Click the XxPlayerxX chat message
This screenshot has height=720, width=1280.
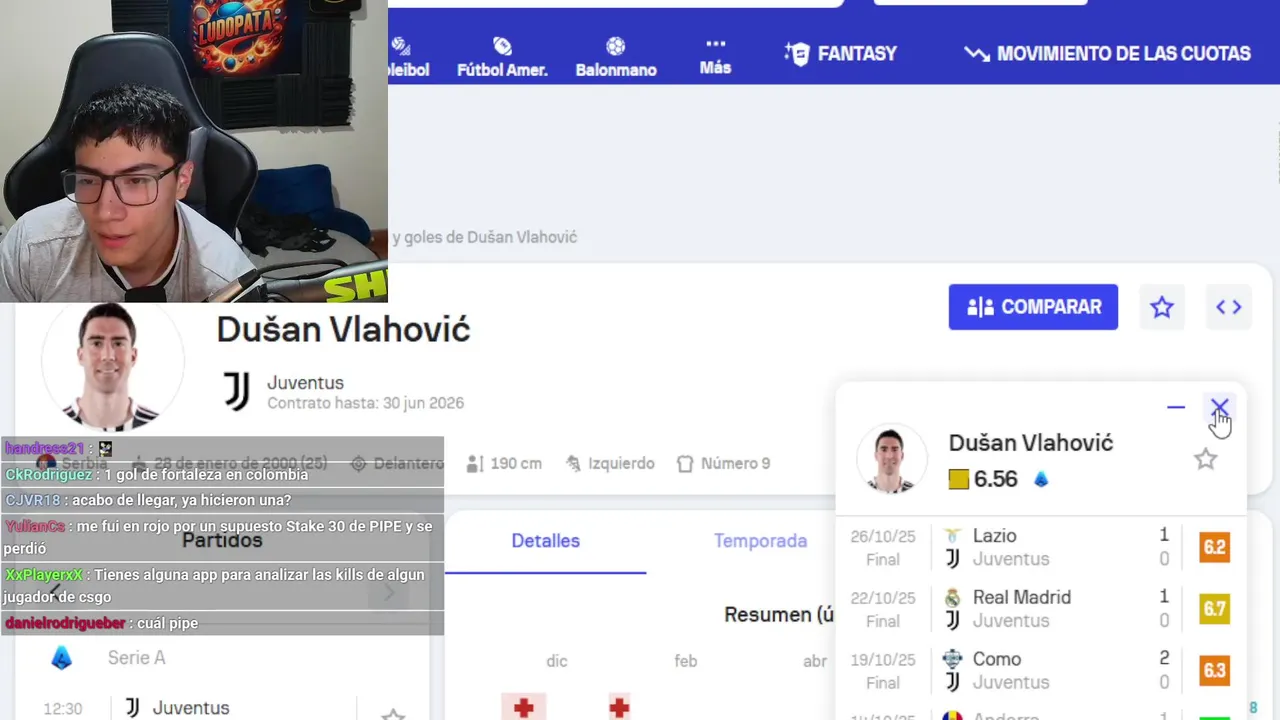(222, 586)
